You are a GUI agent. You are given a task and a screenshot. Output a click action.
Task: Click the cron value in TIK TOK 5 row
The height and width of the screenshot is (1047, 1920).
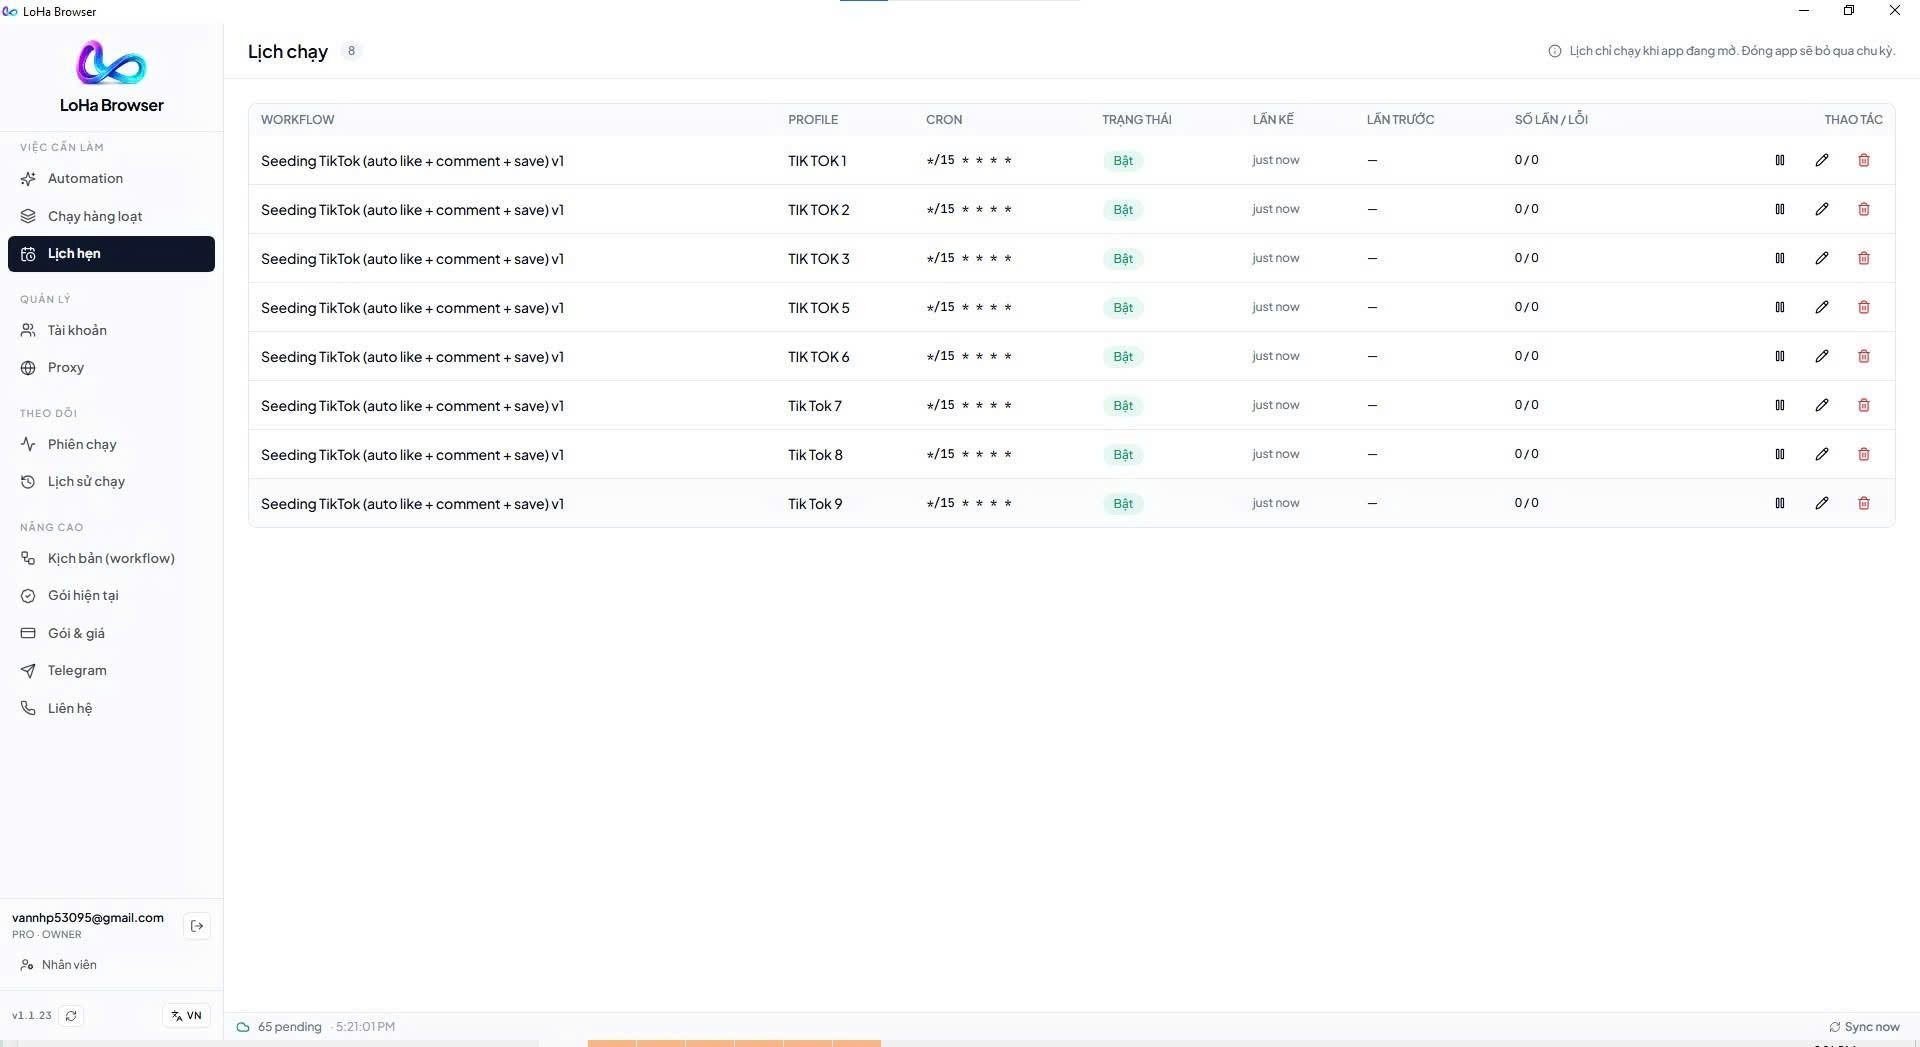(969, 307)
